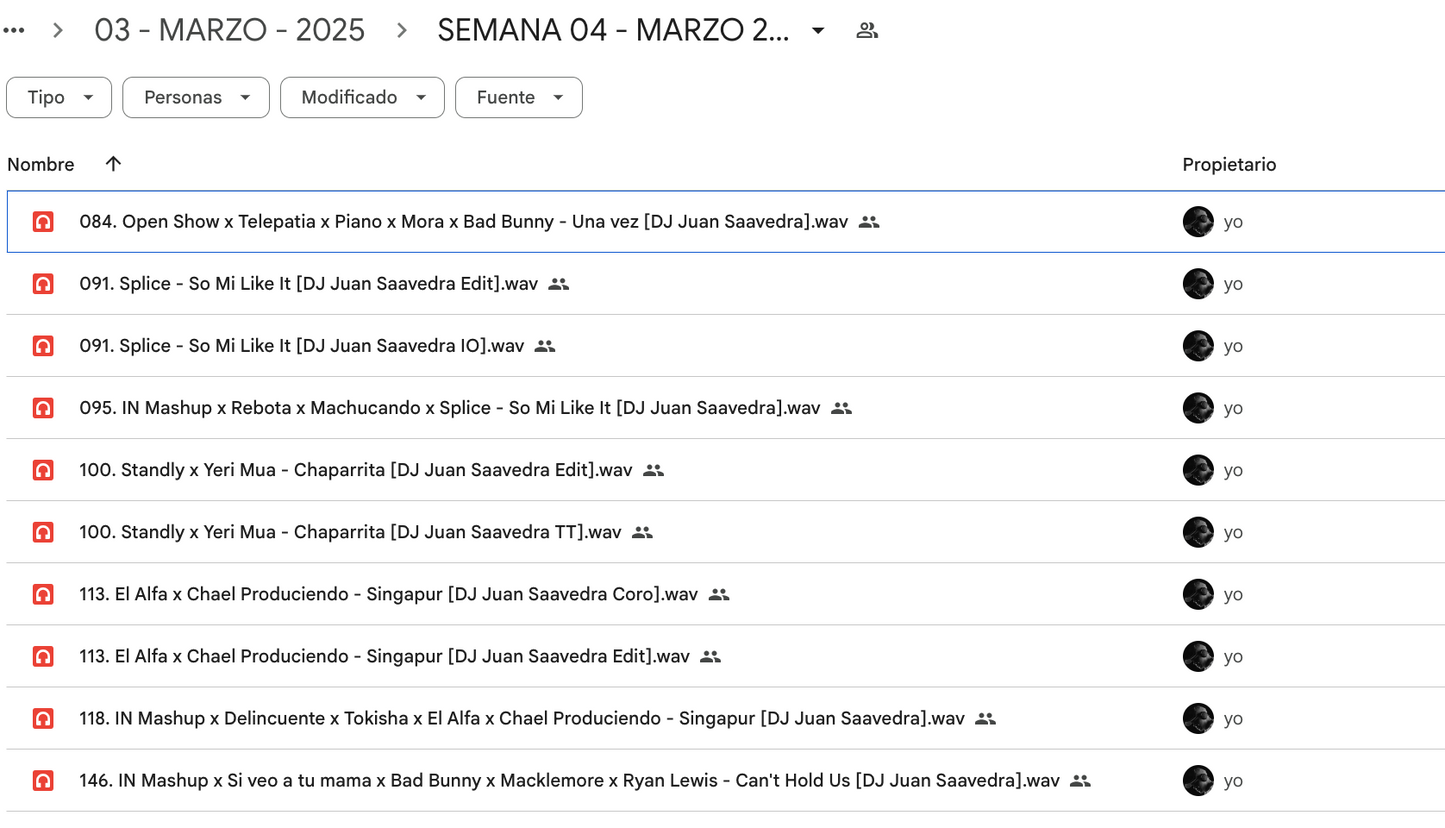Click the audio file icon for '084. Open Show'
Image resolution: width=1445 pixels, height=828 pixels.
pyautogui.click(x=43, y=221)
